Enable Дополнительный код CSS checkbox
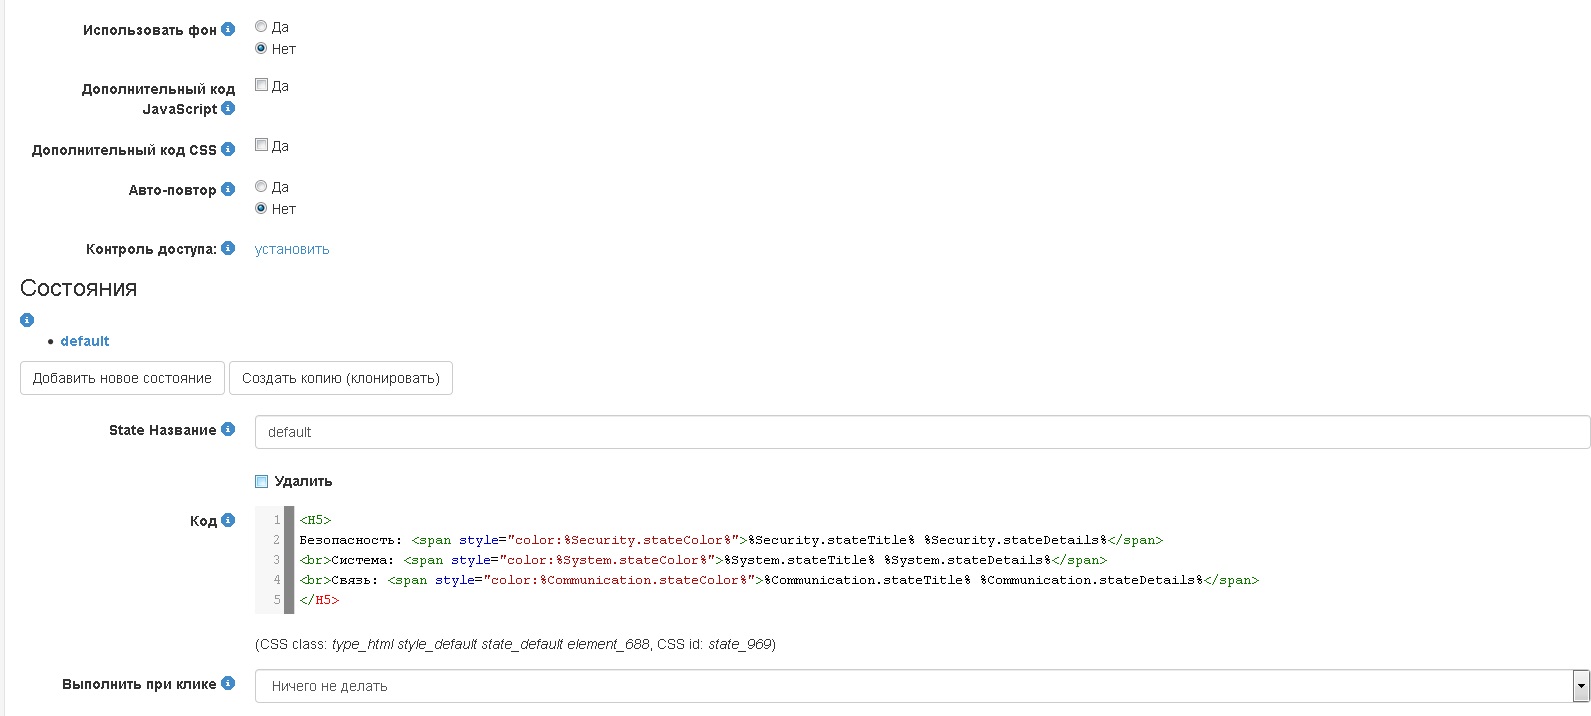Viewport: 1591px width, 716px height. pyautogui.click(x=261, y=145)
